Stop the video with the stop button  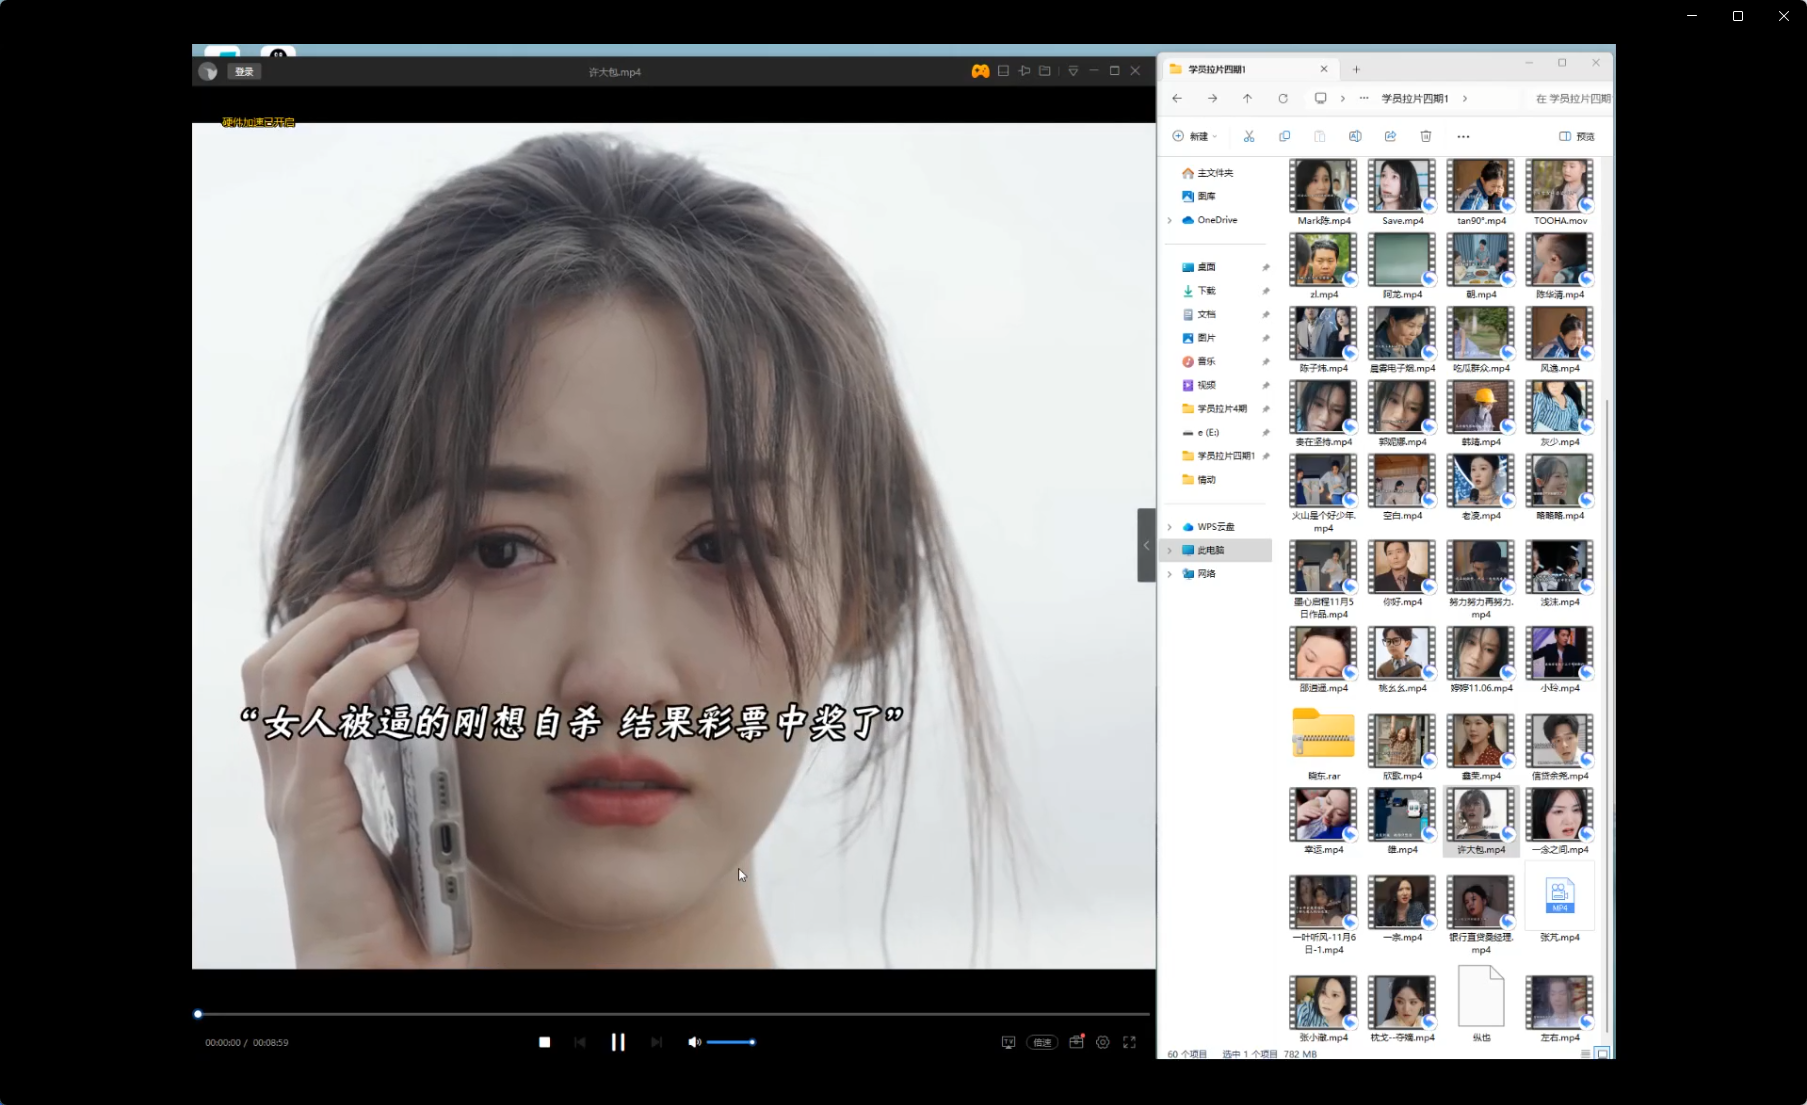coord(545,1042)
